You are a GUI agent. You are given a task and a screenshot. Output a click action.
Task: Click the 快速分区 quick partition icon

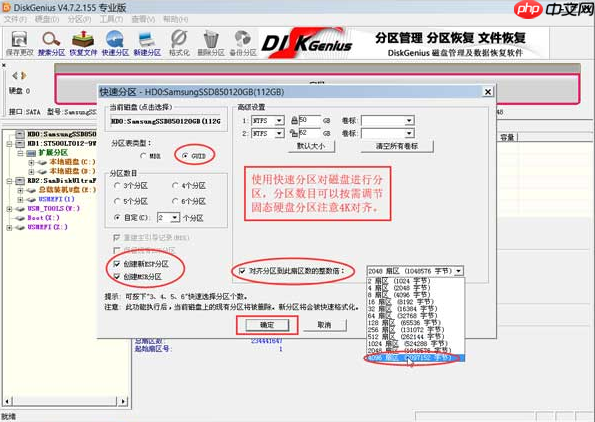coord(115,43)
